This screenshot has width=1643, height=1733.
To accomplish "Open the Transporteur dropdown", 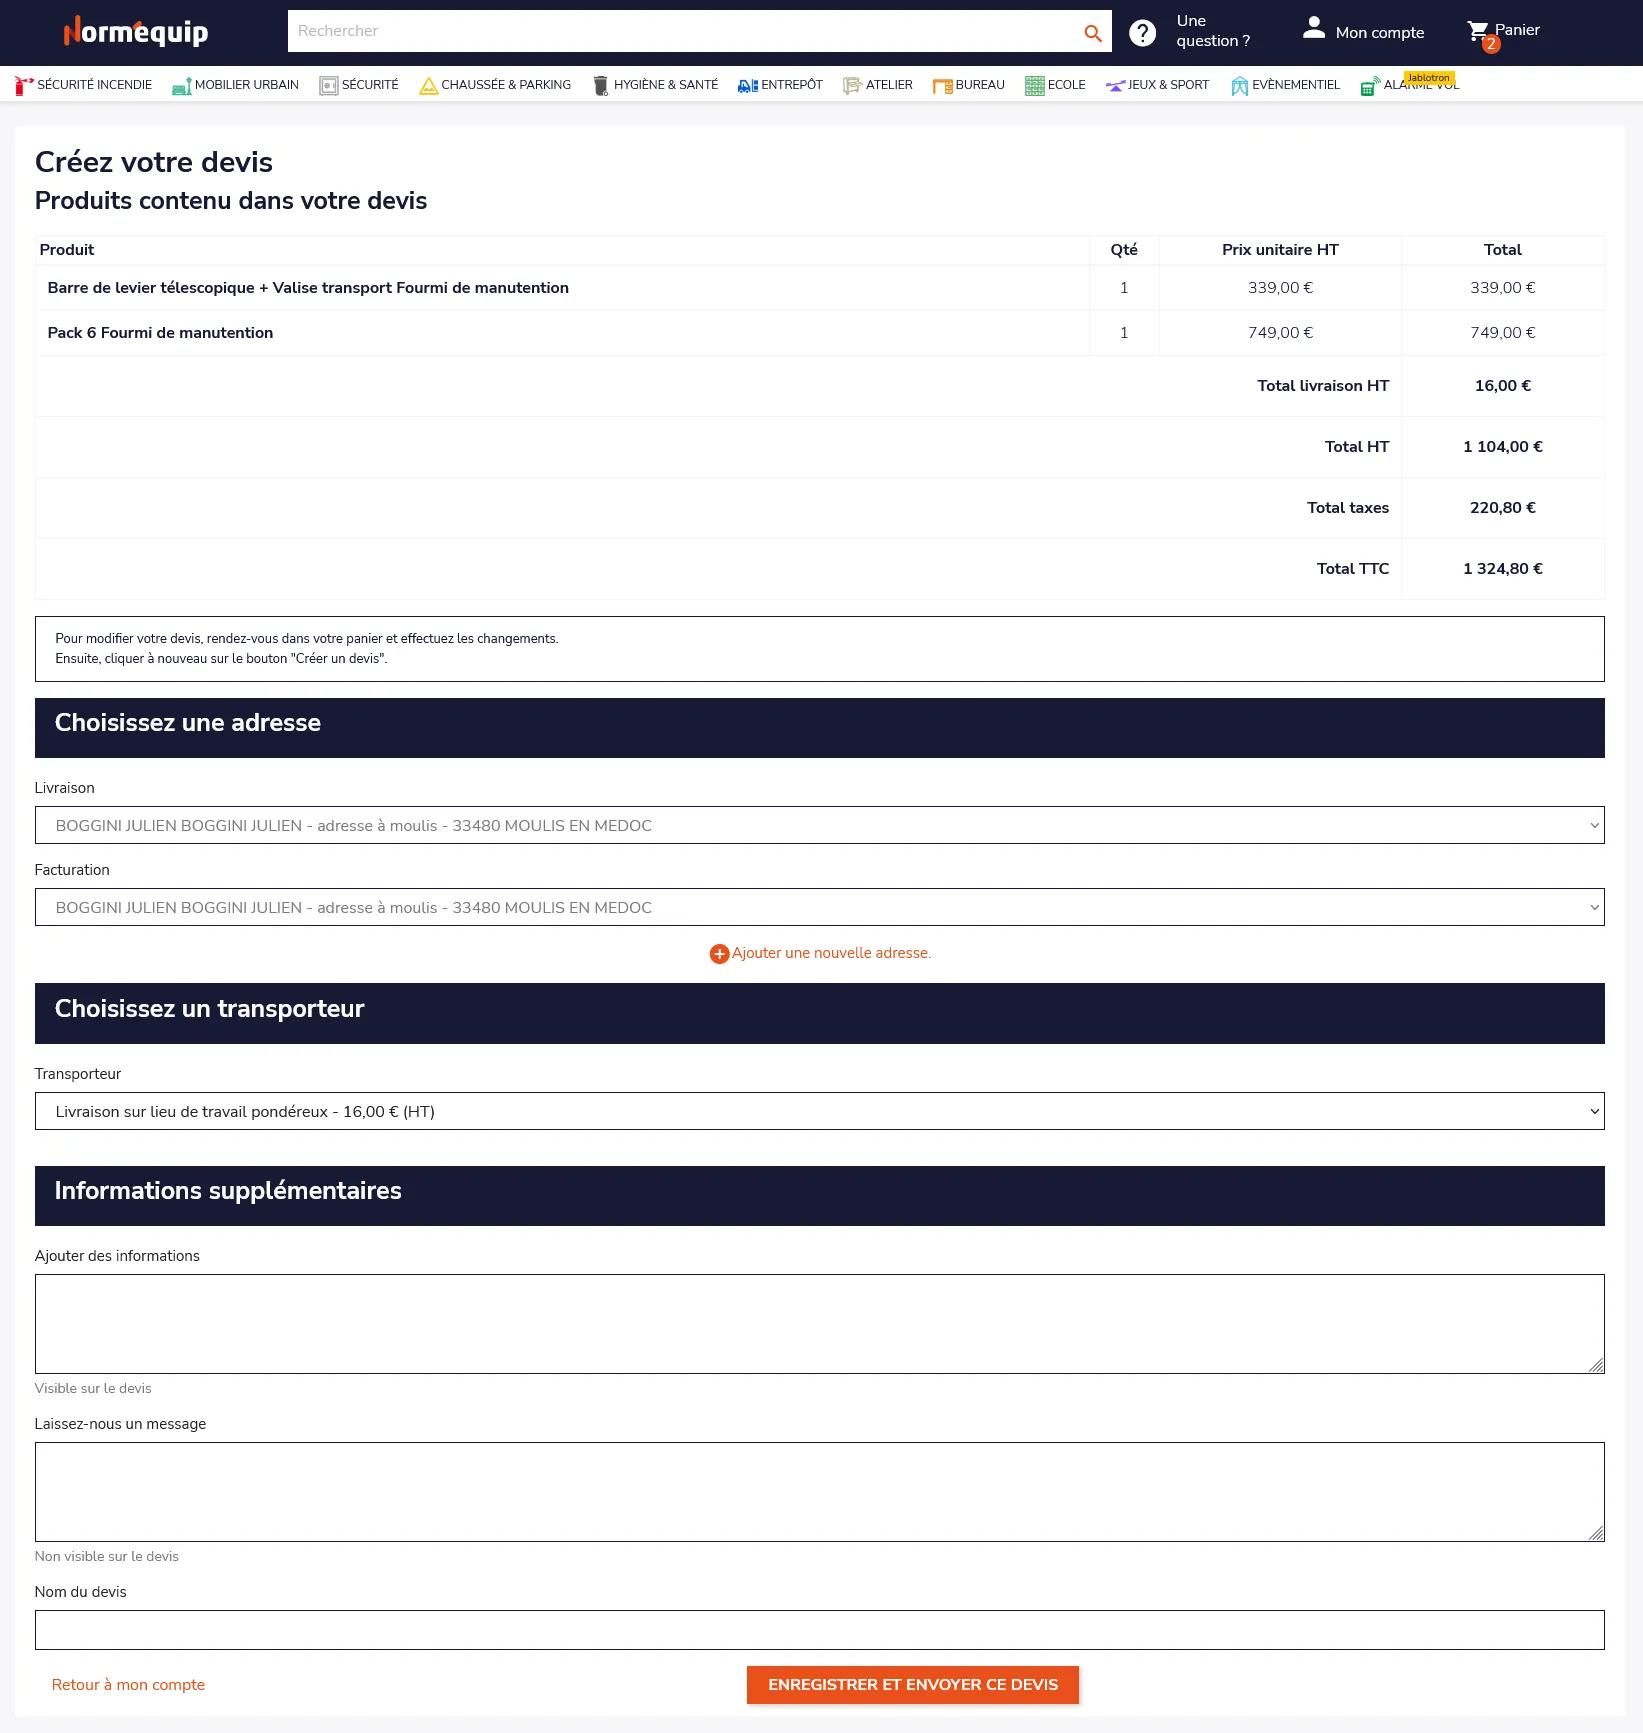I will click(x=819, y=1112).
